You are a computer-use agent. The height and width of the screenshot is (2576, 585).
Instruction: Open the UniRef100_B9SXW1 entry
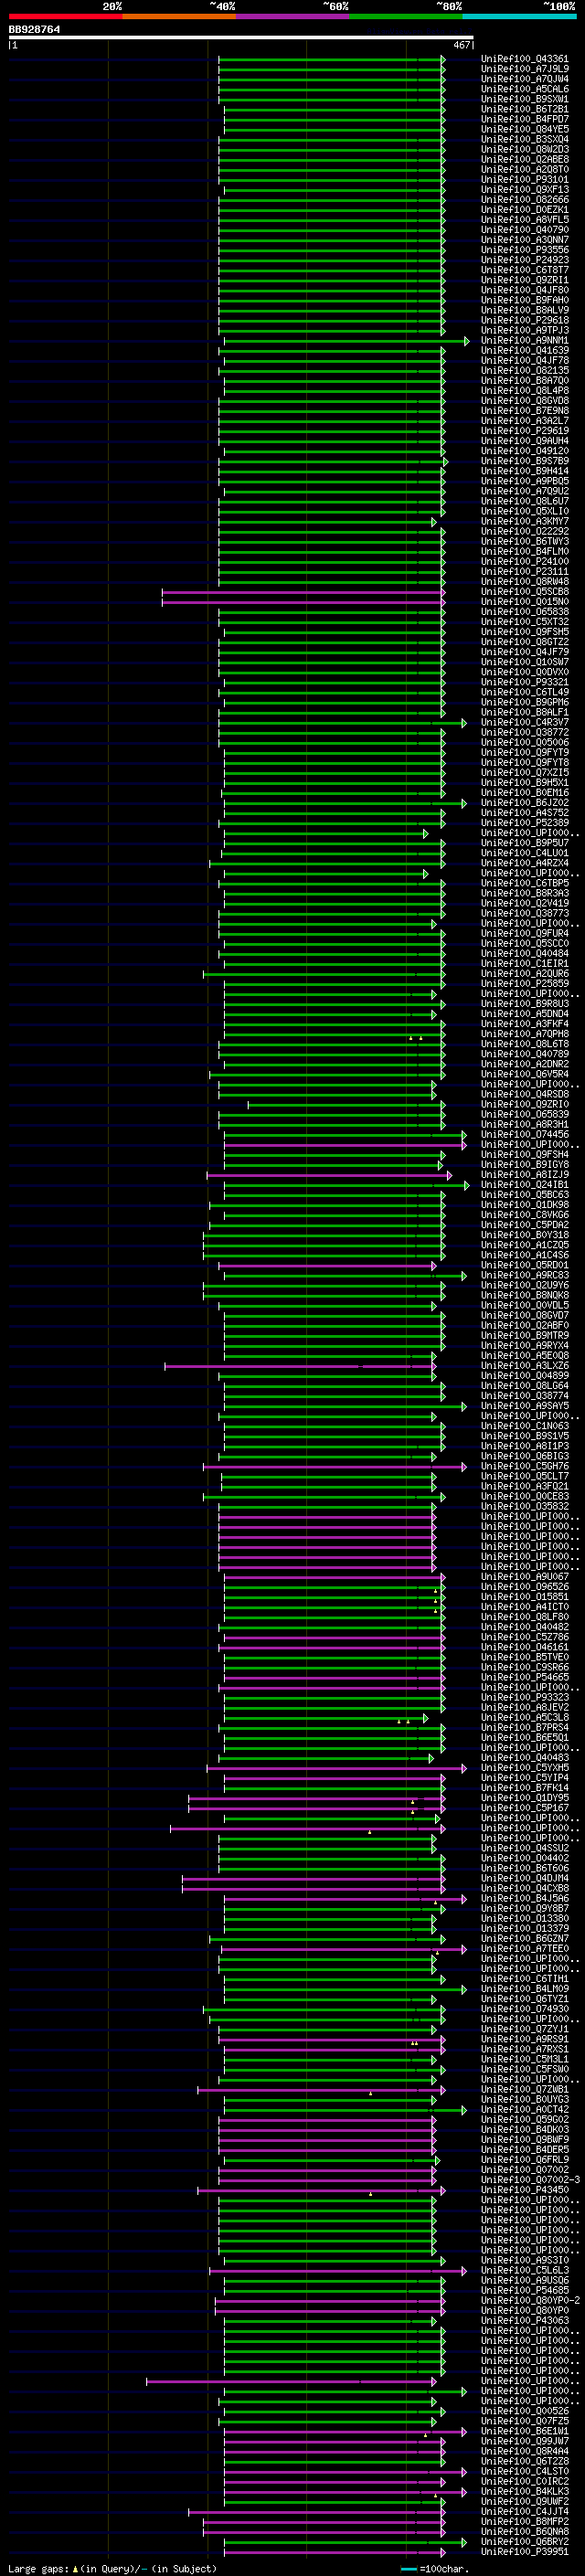coord(525,99)
